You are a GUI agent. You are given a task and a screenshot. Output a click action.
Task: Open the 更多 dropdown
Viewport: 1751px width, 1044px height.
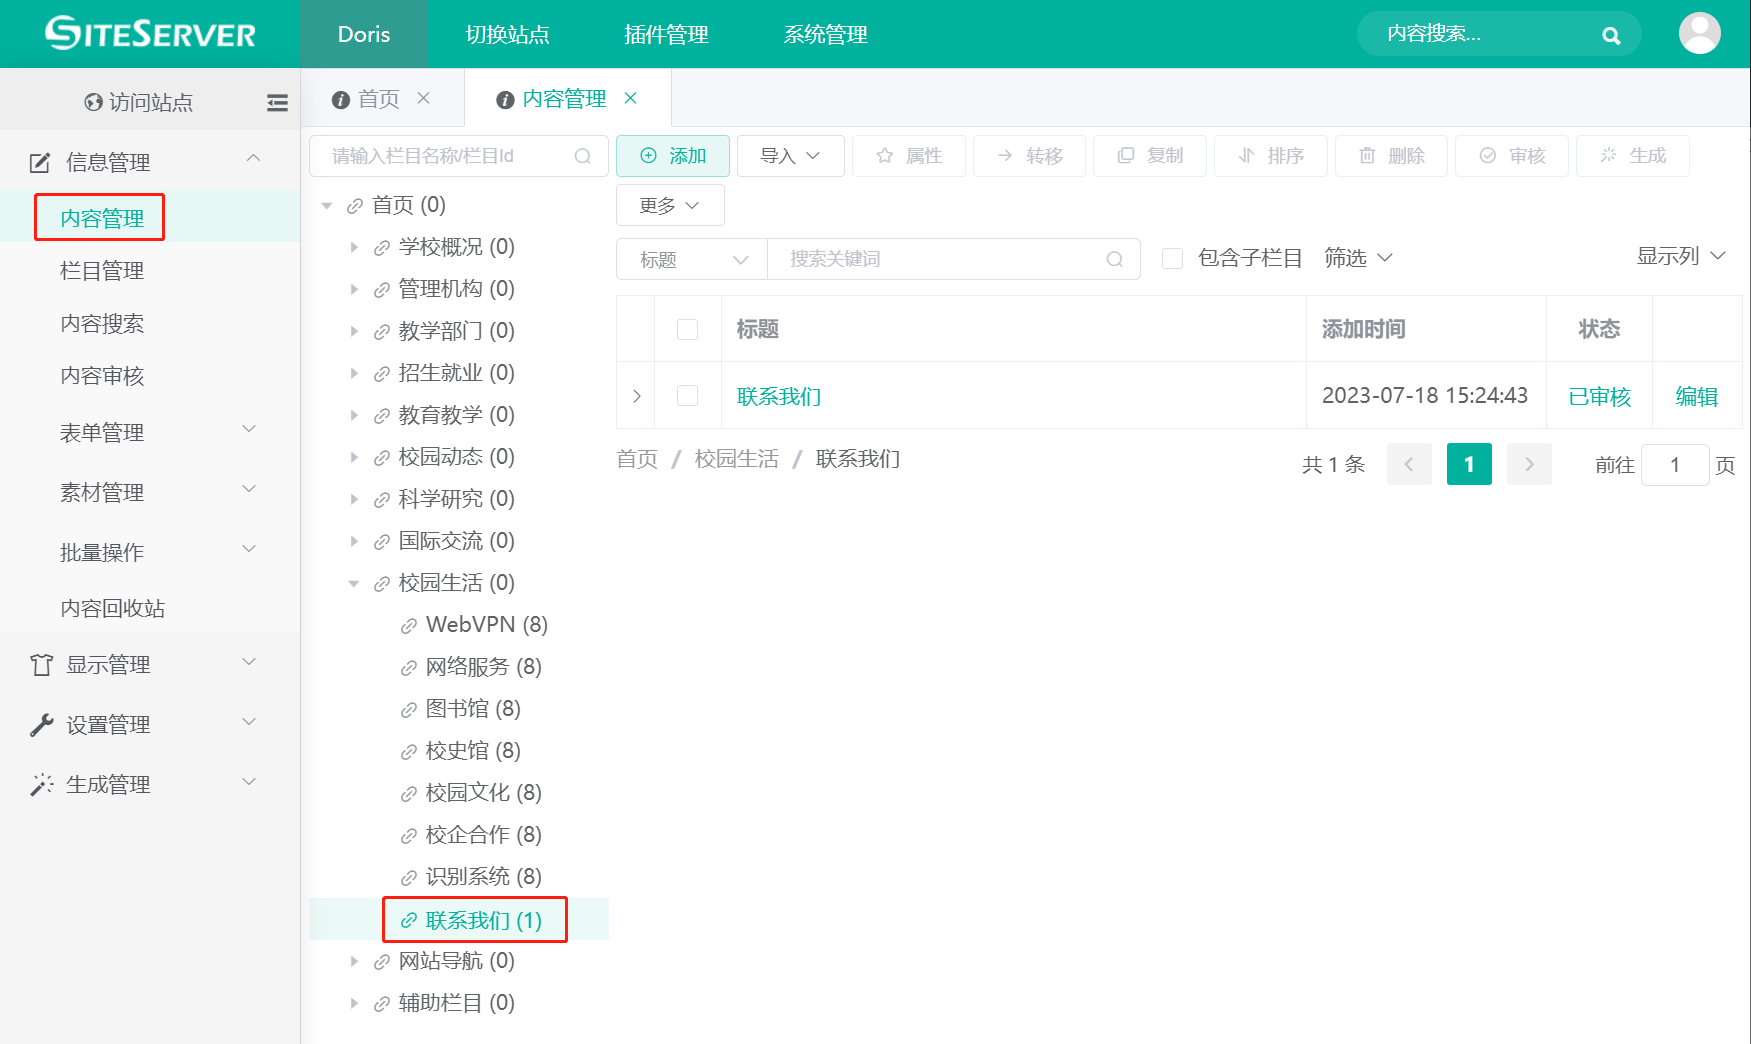pyautogui.click(x=669, y=205)
